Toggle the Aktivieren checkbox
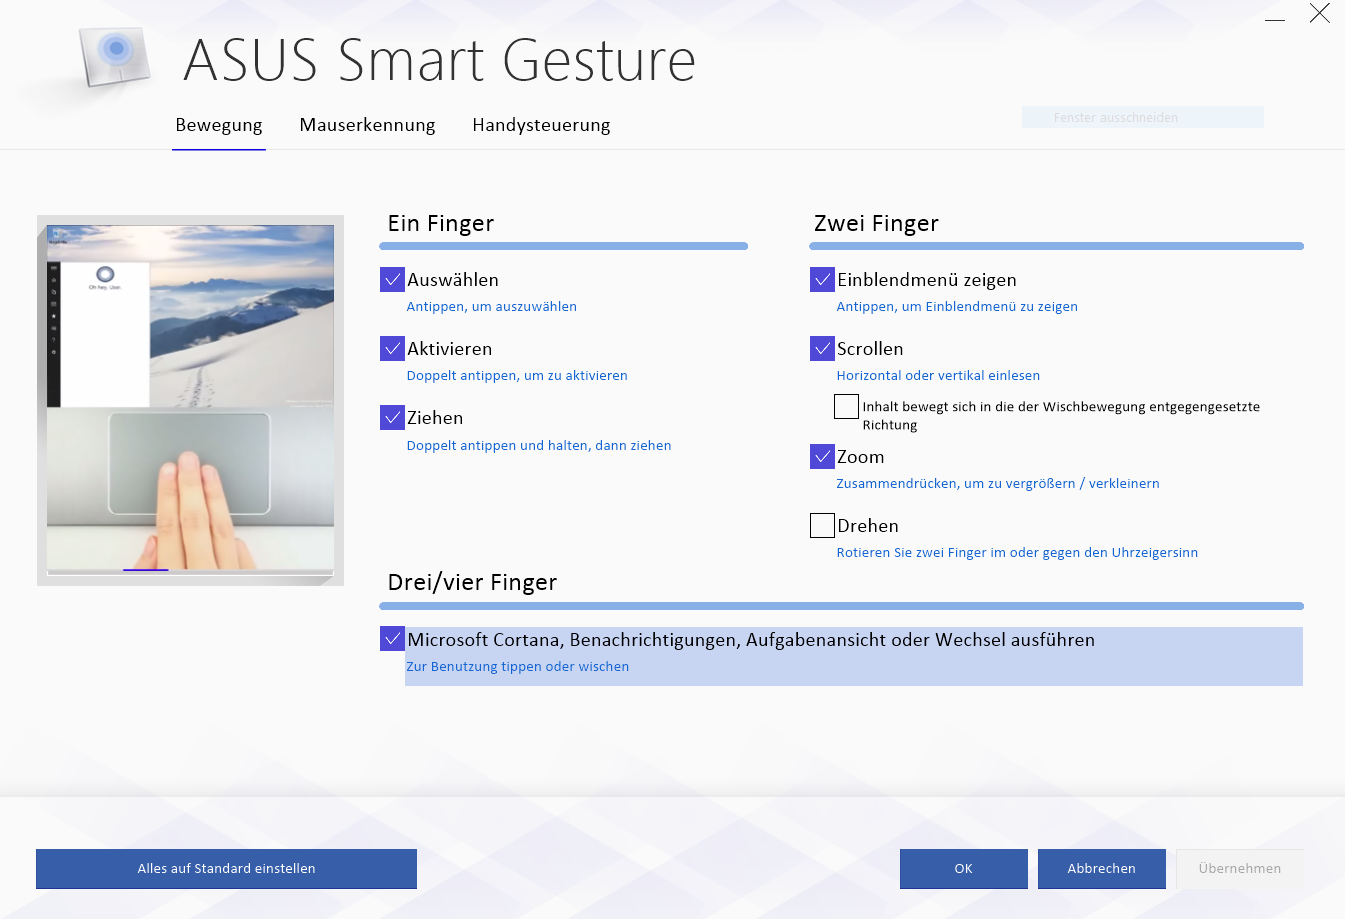The image size is (1345, 919). 392,348
